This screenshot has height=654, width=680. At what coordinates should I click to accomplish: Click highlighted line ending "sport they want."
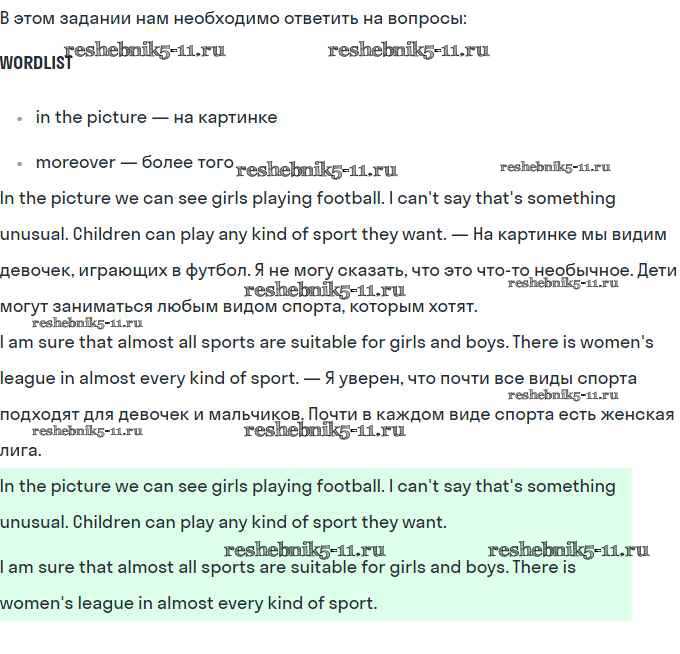coord(223,522)
